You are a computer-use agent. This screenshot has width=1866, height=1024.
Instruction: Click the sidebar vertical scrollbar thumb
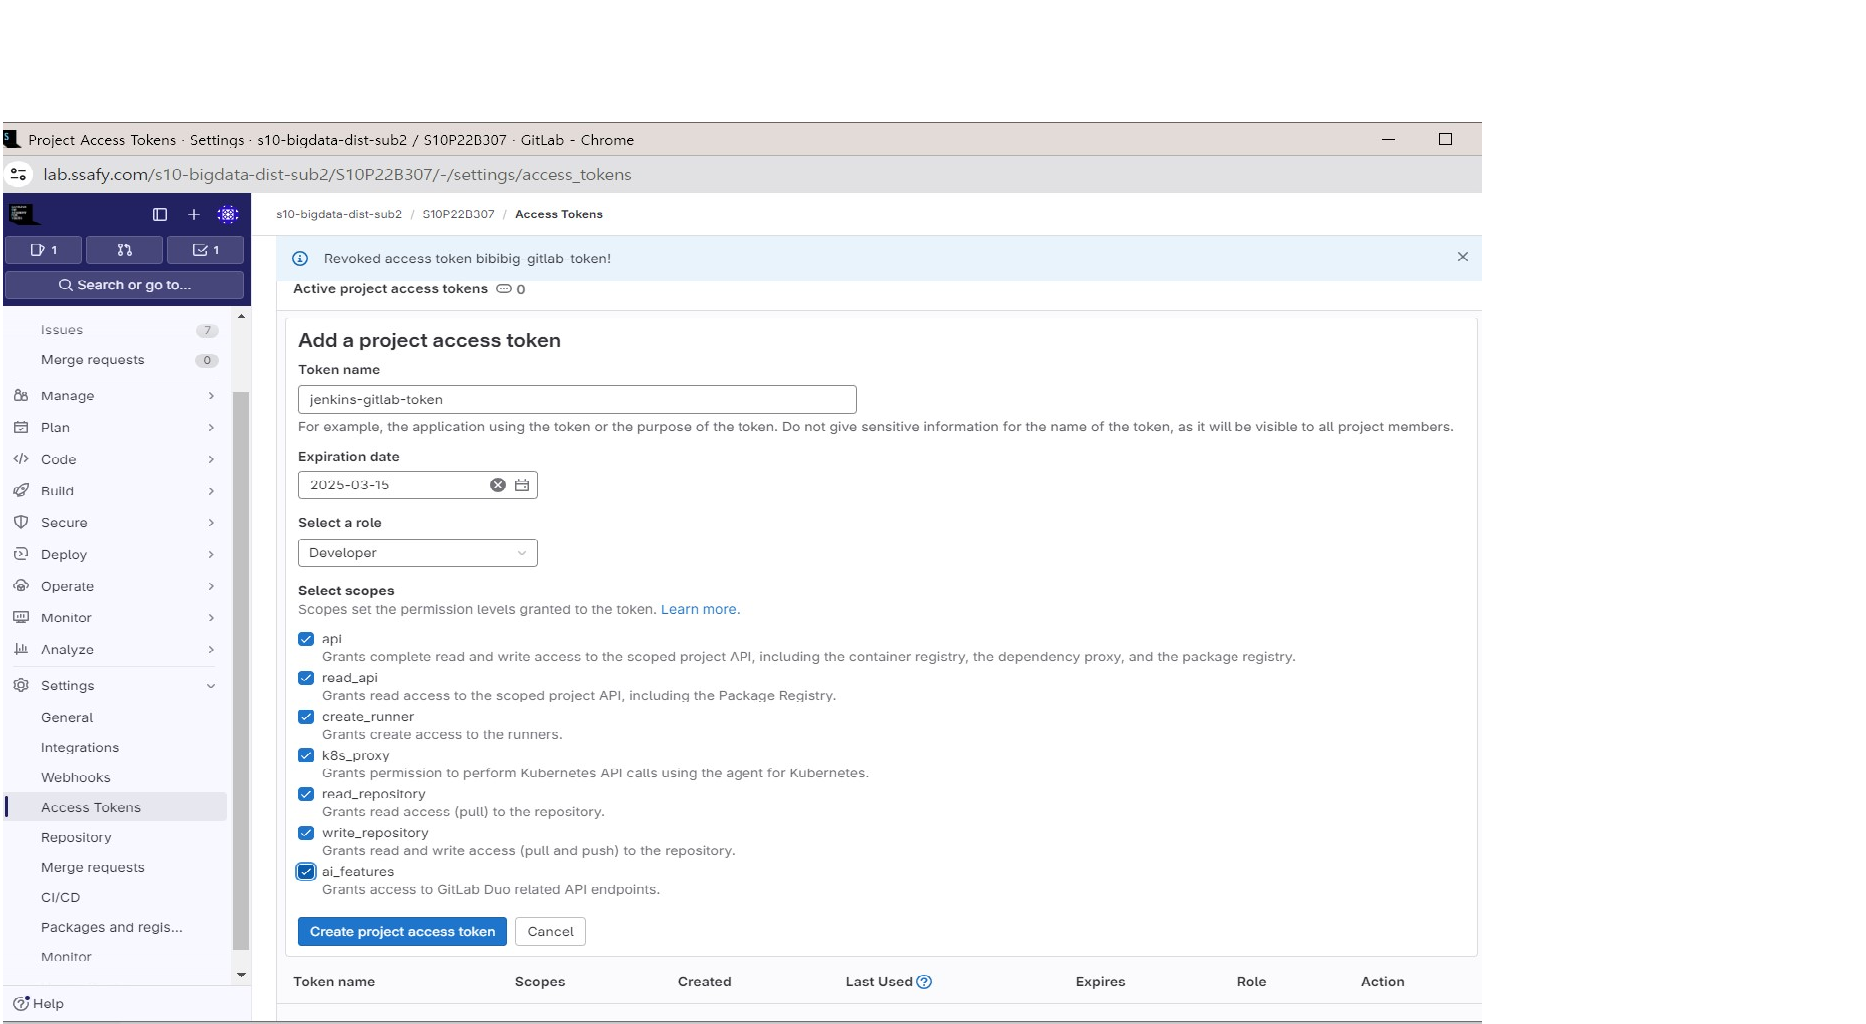coord(241,670)
